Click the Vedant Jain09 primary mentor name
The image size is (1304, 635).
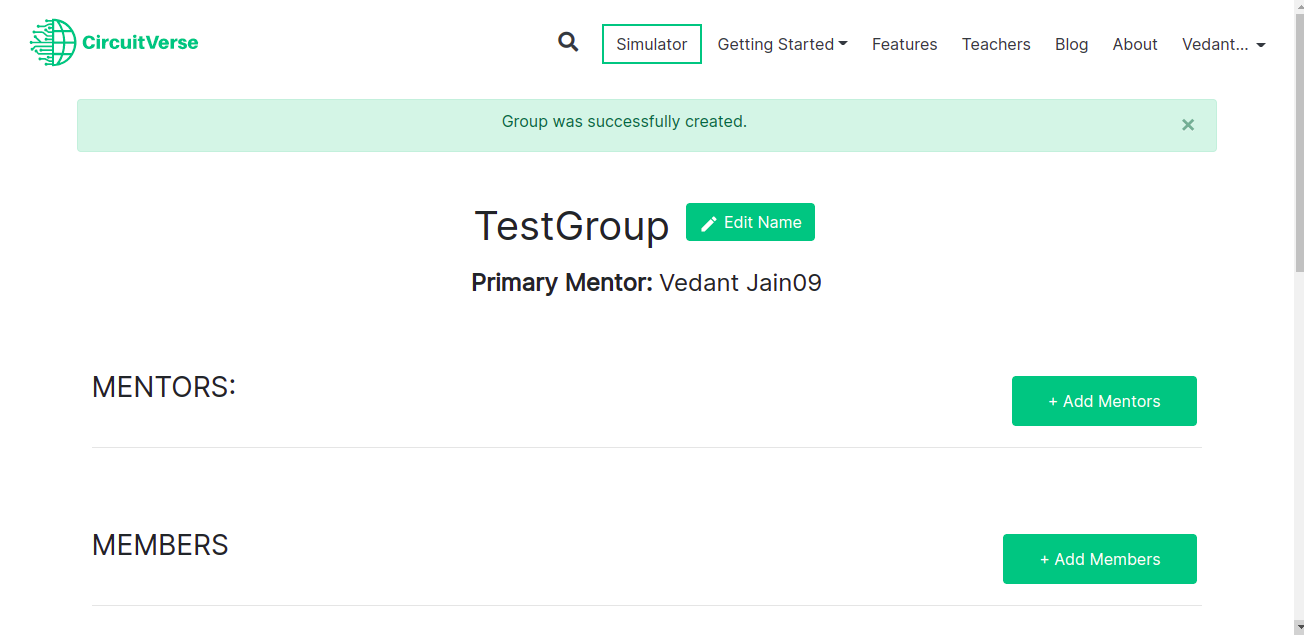pos(740,283)
